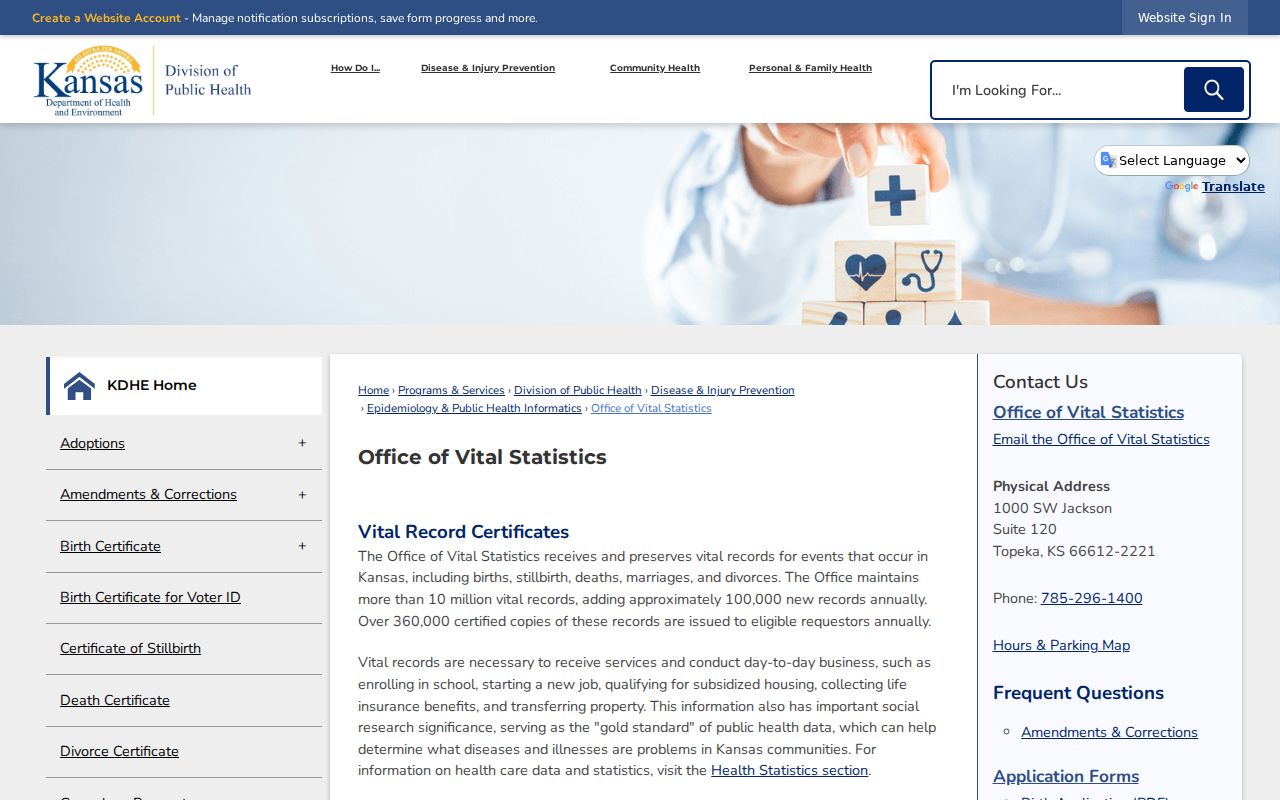Viewport: 1280px width, 800px height.
Task: Open Death Certificate sidebar item
Action: [x=115, y=700]
